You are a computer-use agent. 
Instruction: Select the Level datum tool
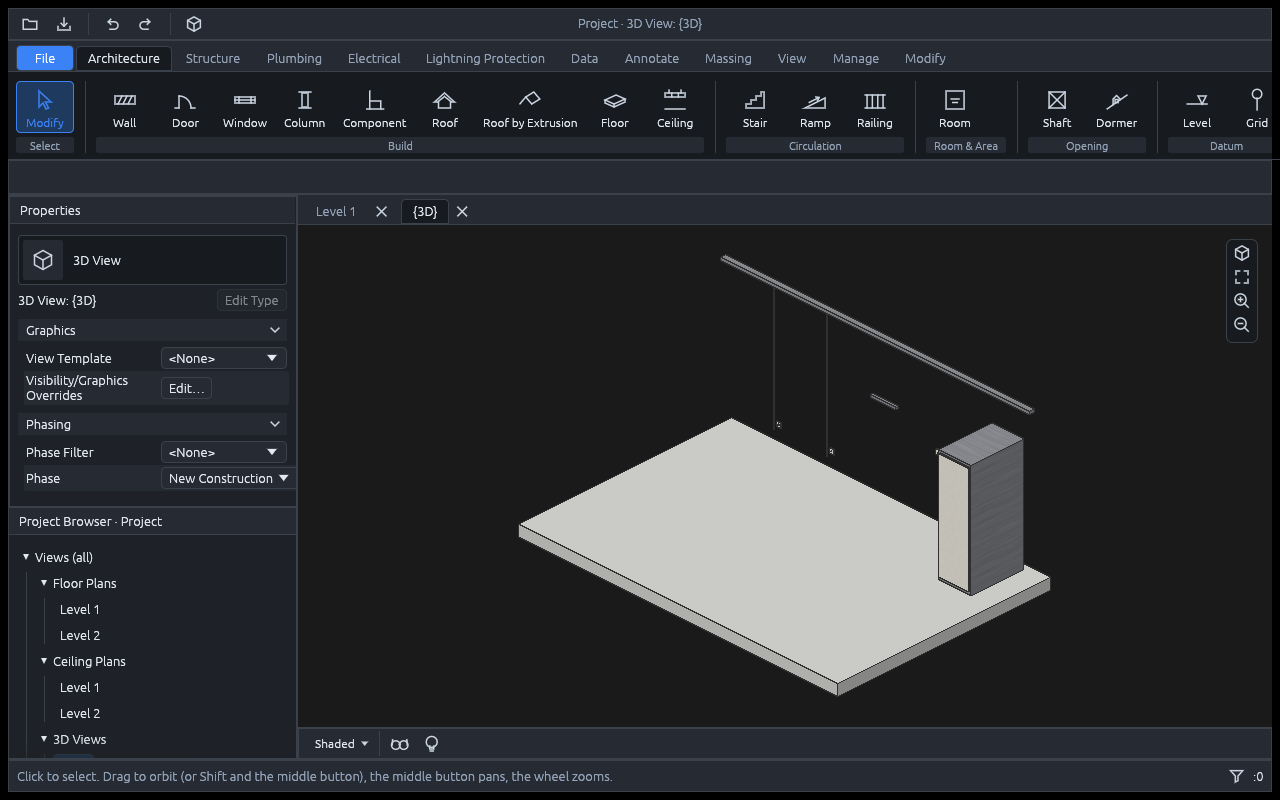[1197, 109]
